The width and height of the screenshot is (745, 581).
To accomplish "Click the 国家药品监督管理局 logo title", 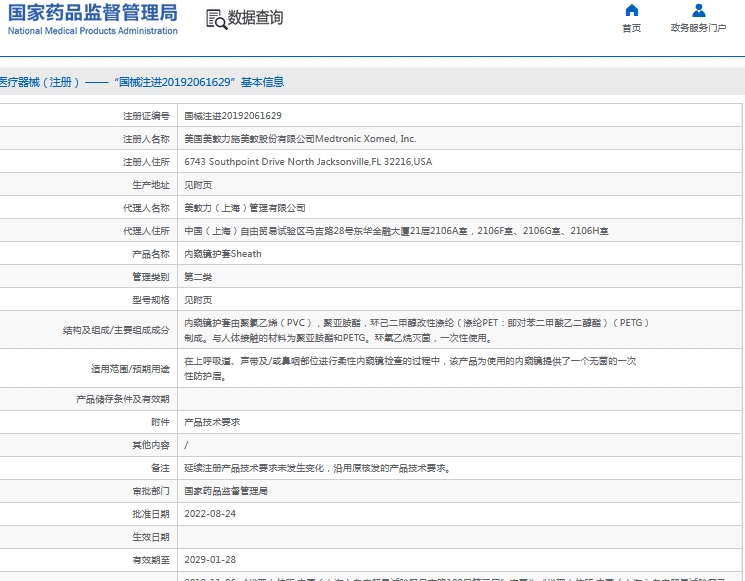I will 92,12.
